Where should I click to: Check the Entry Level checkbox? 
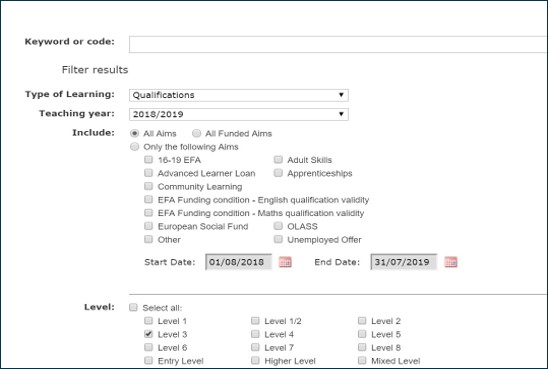(x=149, y=360)
